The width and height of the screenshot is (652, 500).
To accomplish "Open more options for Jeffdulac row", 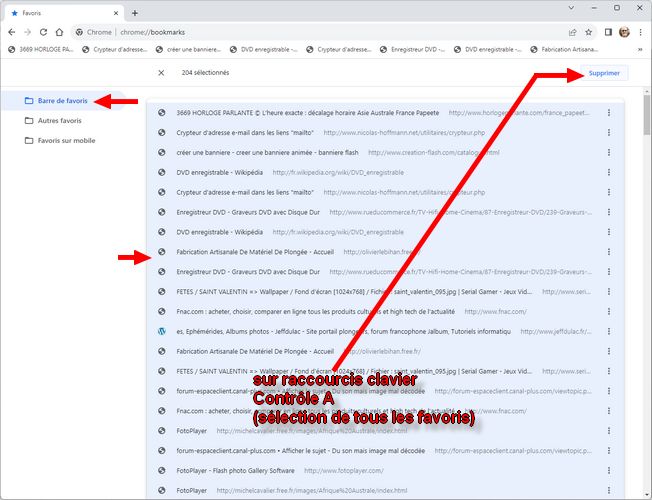I will click(609, 332).
